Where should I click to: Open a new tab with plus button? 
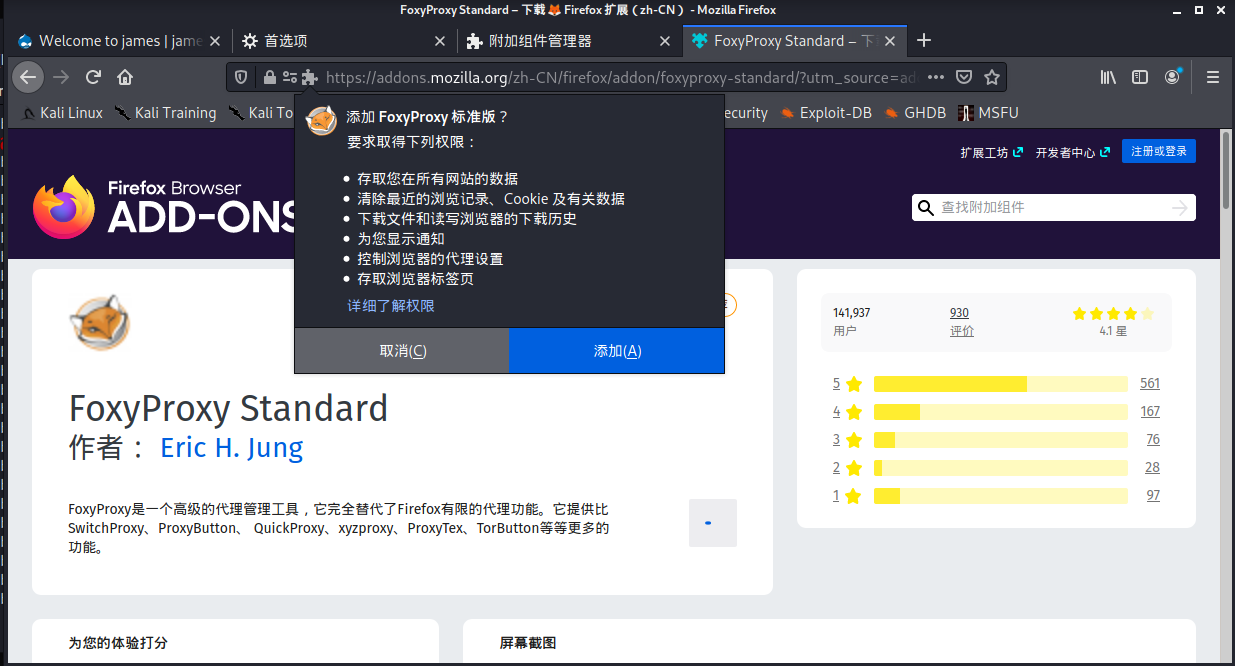[x=924, y=41]
